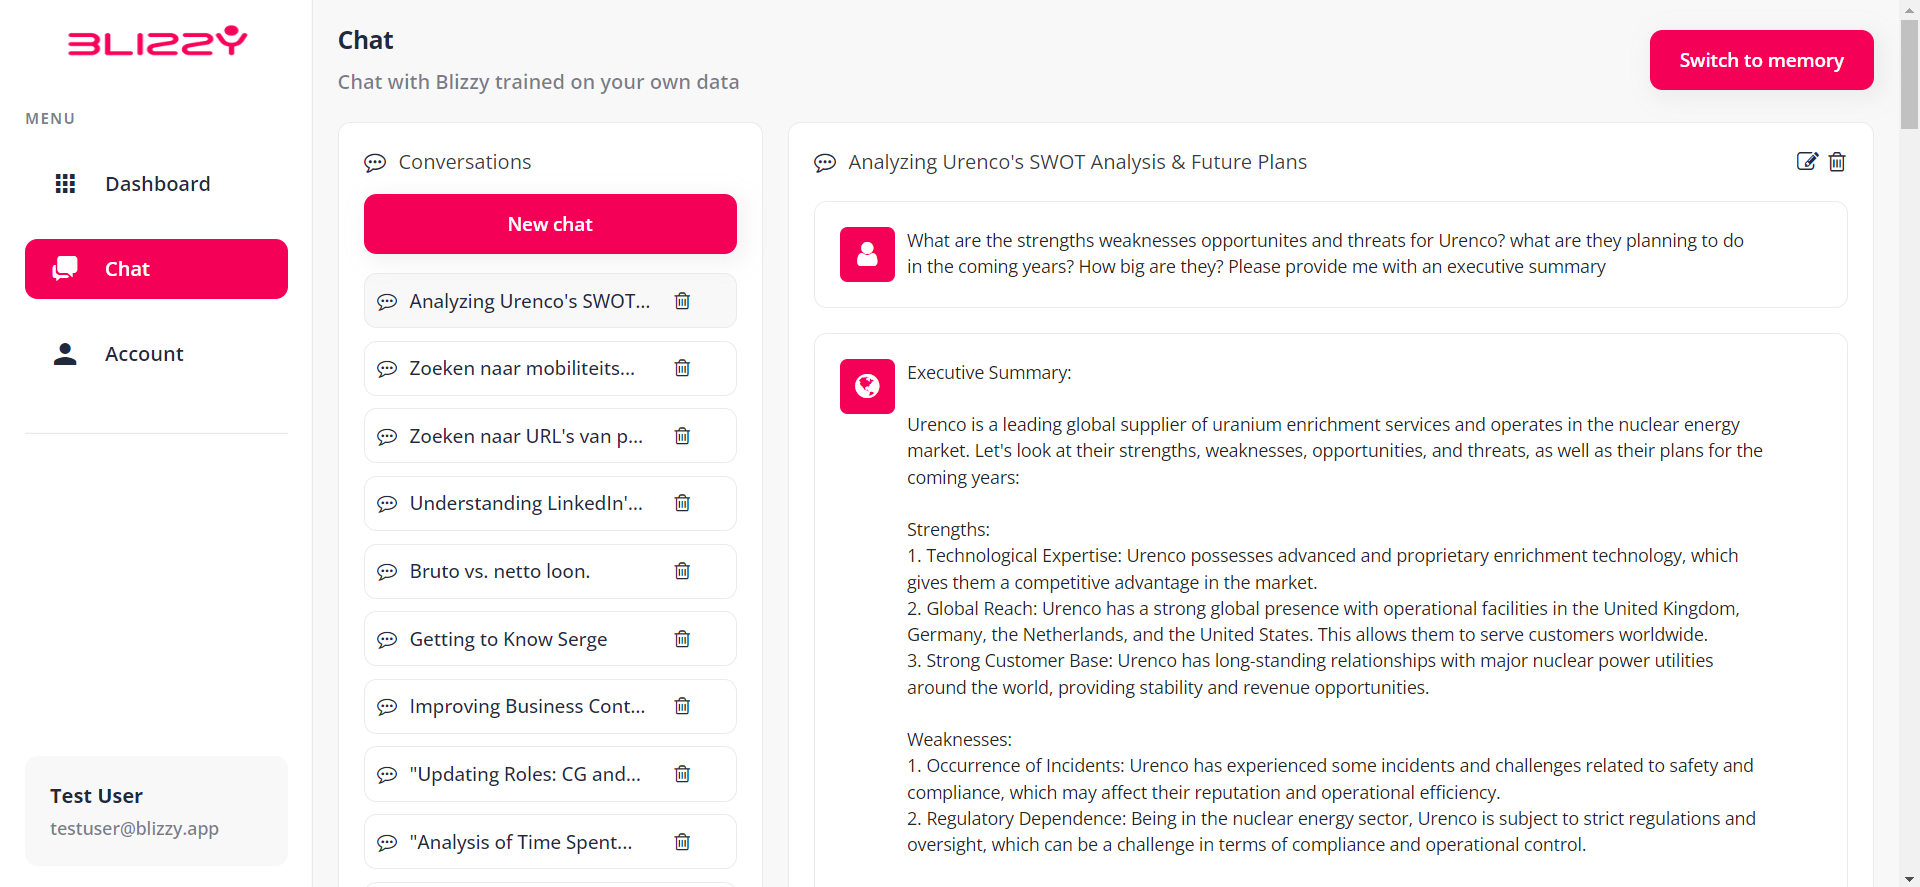Open Test User profile card
The image size is (1920, 887).
(156, 811)
